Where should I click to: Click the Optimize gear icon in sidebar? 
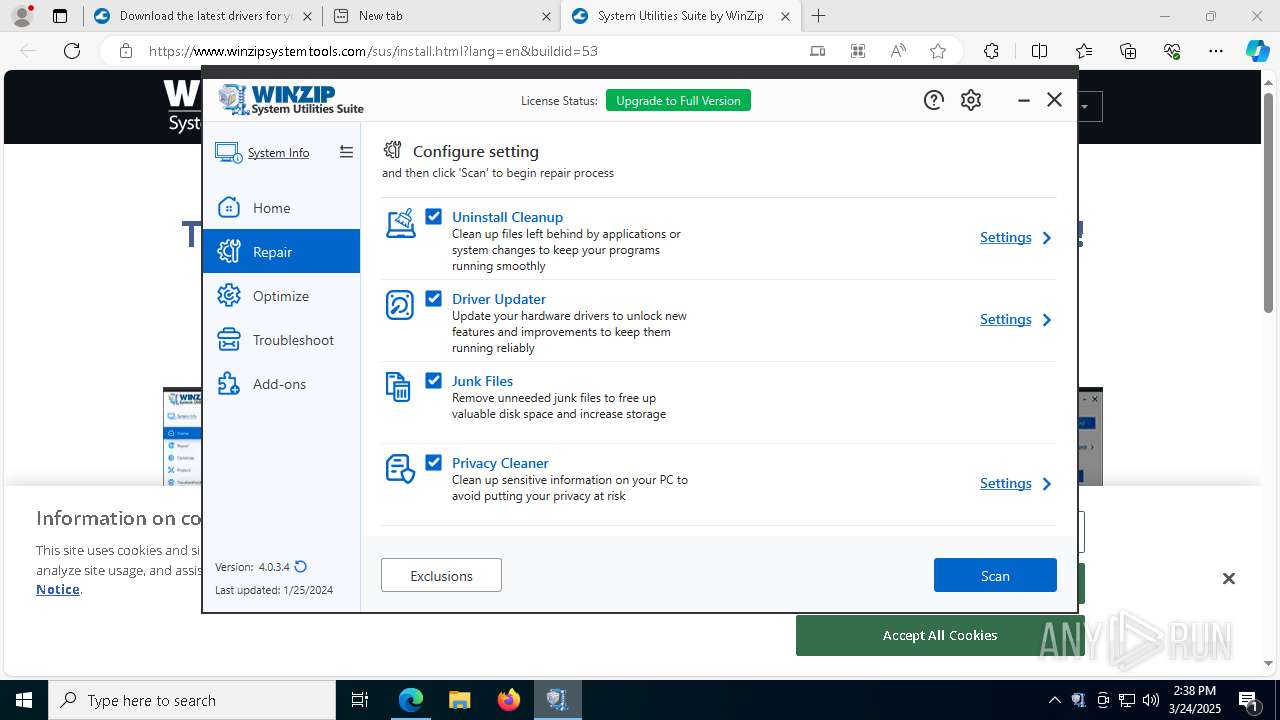point(229,295)
